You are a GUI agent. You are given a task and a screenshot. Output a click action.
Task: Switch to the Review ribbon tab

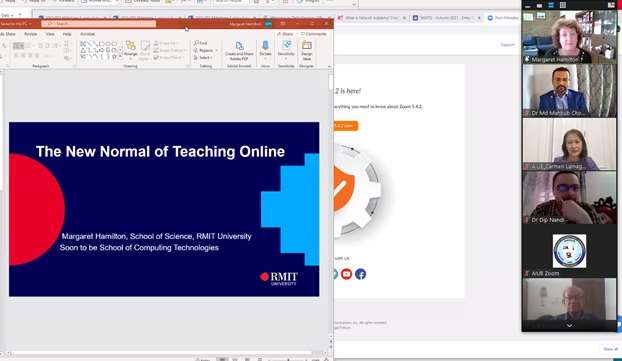pyautogui.click(x=31, y=34)
